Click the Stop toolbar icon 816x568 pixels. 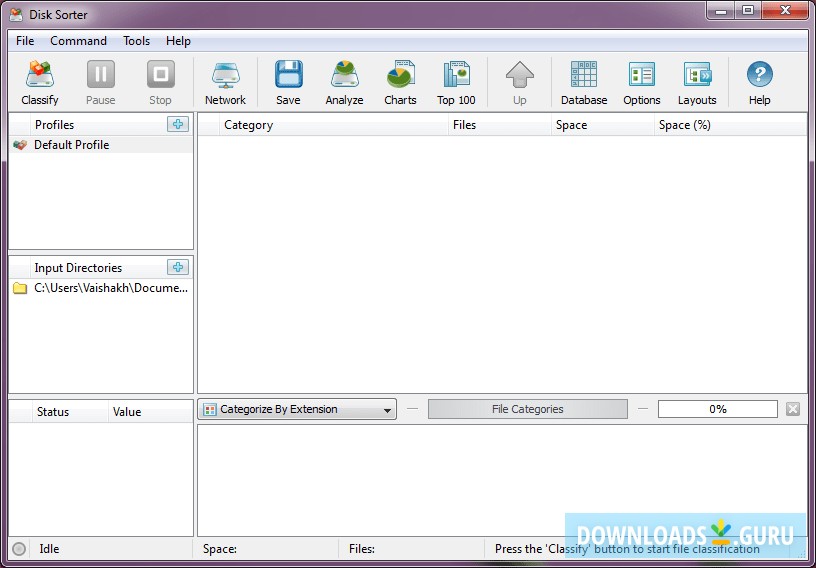160,74
